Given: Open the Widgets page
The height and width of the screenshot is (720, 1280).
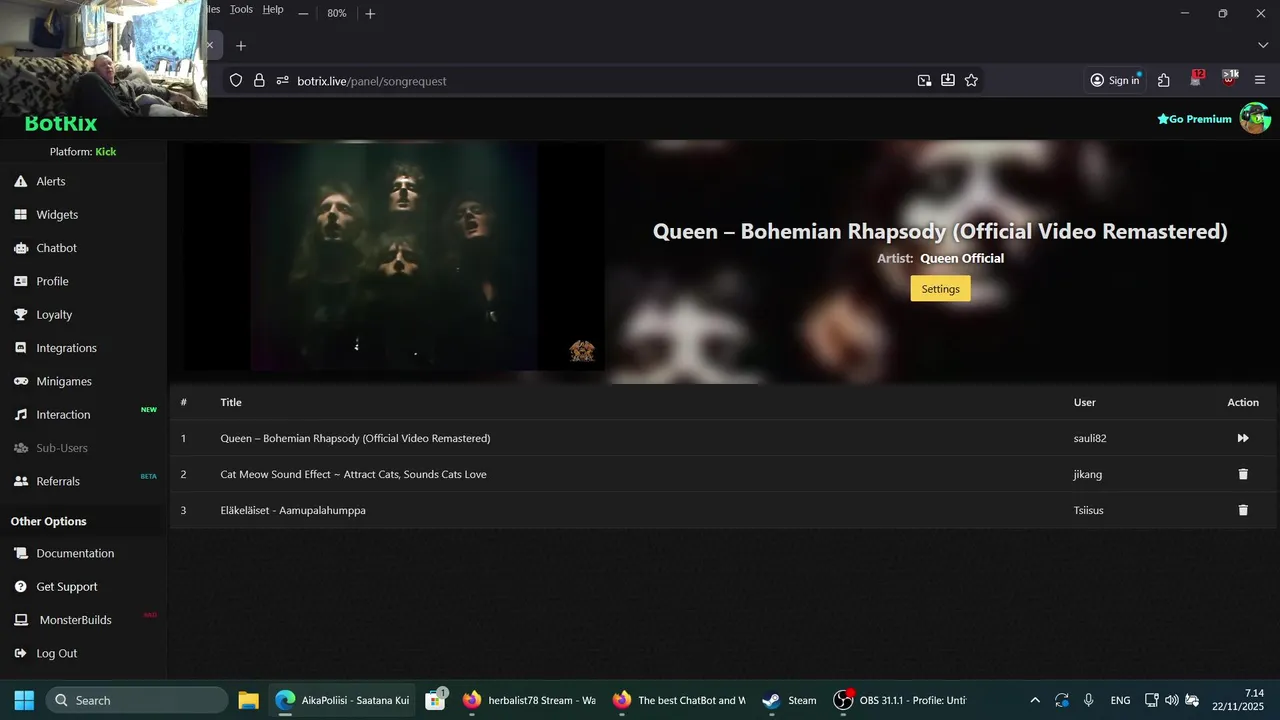Looking at the screenshot, I should [56, 215].
